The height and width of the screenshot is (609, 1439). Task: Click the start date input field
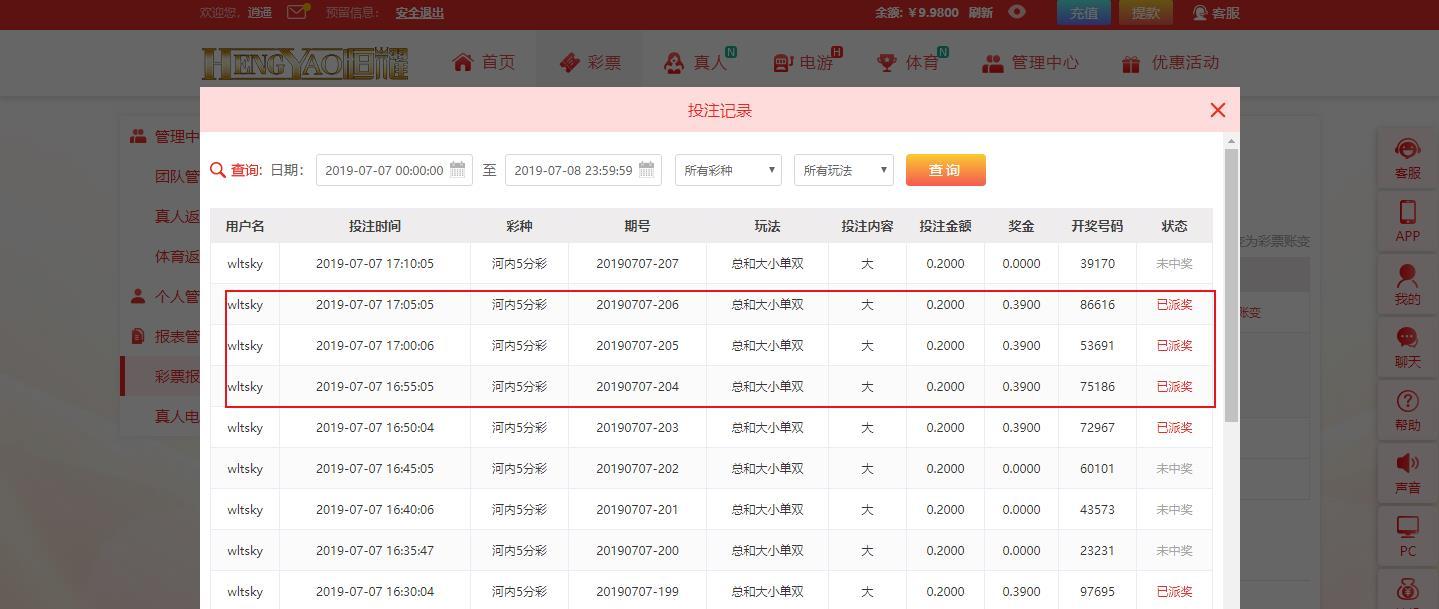392,170
